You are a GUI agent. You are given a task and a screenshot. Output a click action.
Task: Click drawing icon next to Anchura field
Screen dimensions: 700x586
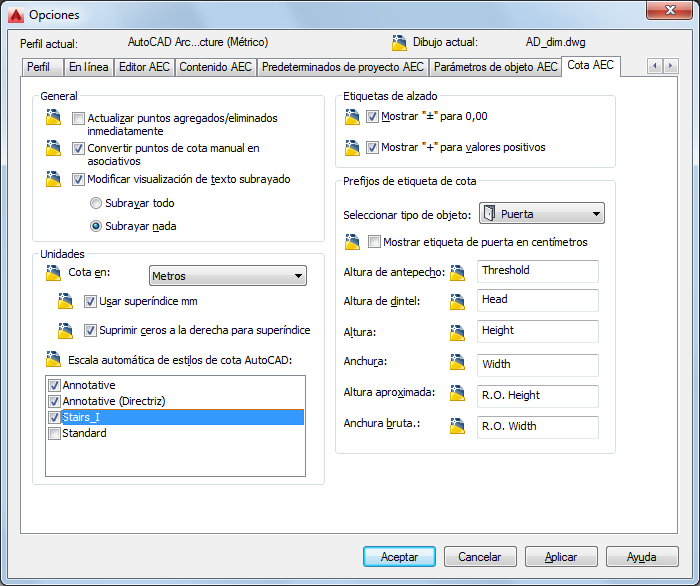(x=458, y=362)
